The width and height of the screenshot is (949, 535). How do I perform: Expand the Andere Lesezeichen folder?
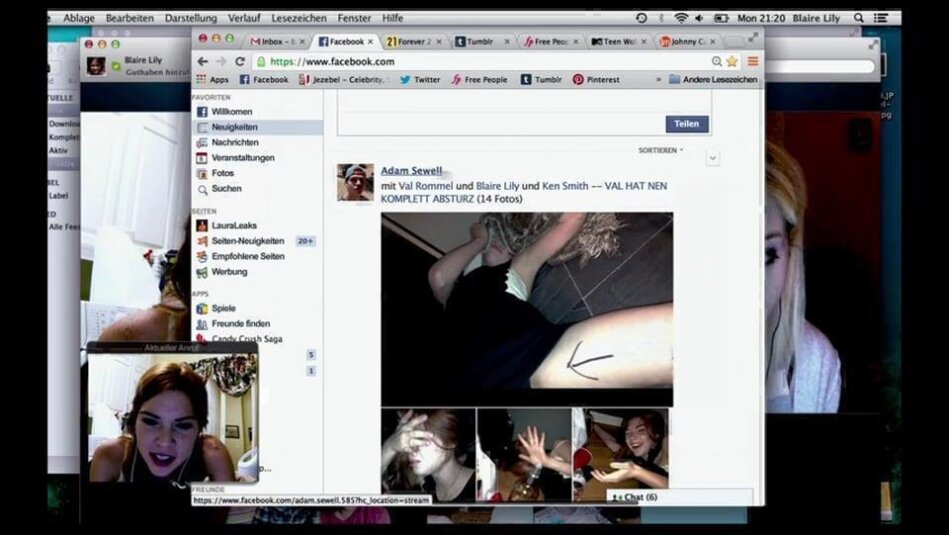[x=713, y=80]
